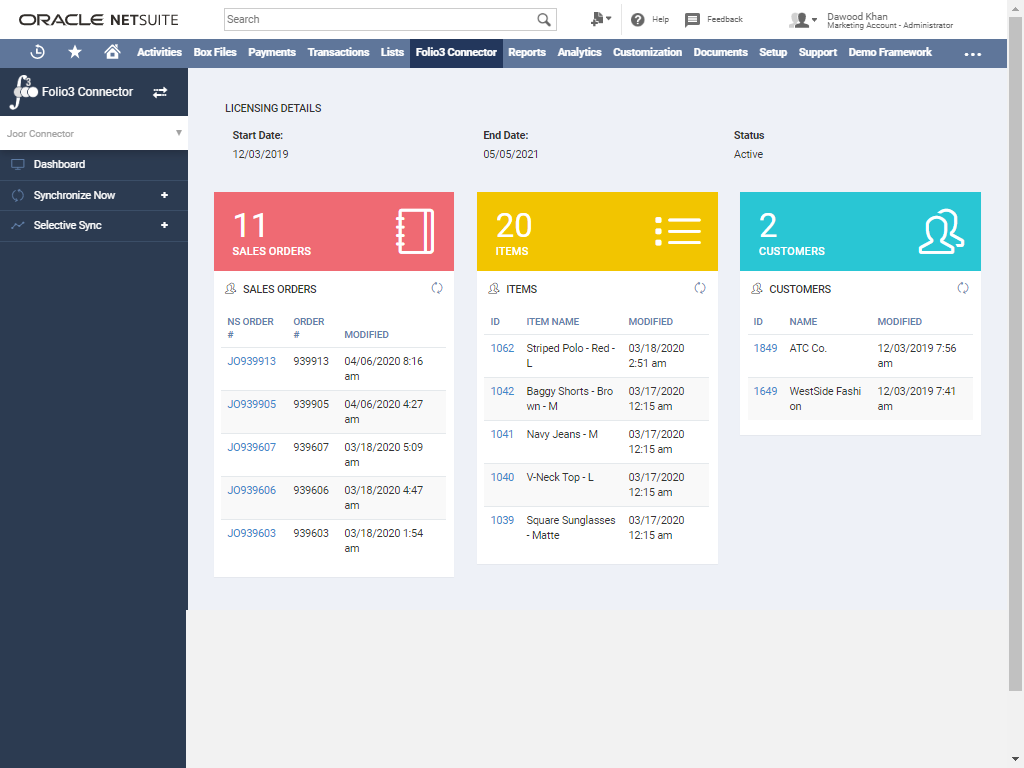Go to the Home icon
Image resolution: width=1024 pixels, height=768 pixels.
tap(112, 52)
